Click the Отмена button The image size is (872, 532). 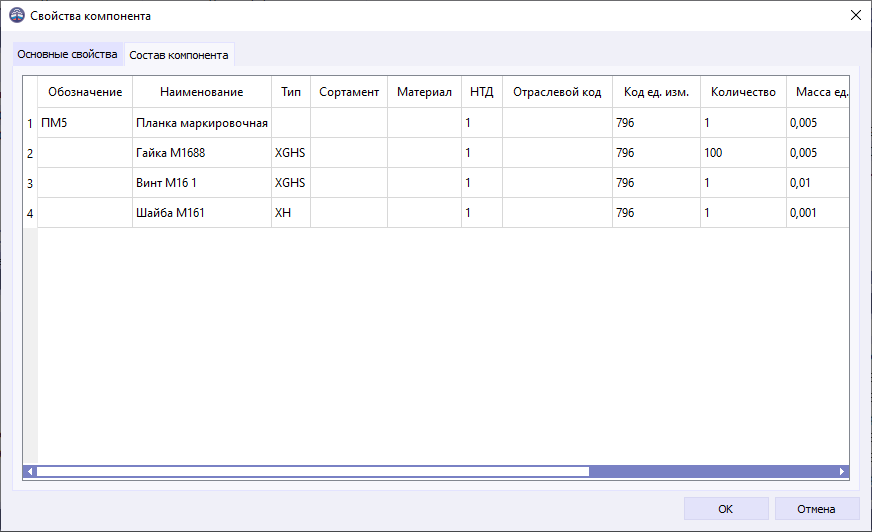pyautogui.click(x=816, y=509)
